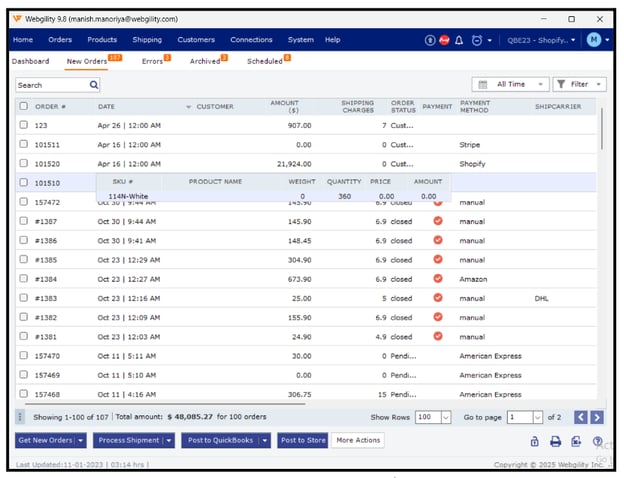
Task: Click the search magnifier icon
Action: (94, 85)
